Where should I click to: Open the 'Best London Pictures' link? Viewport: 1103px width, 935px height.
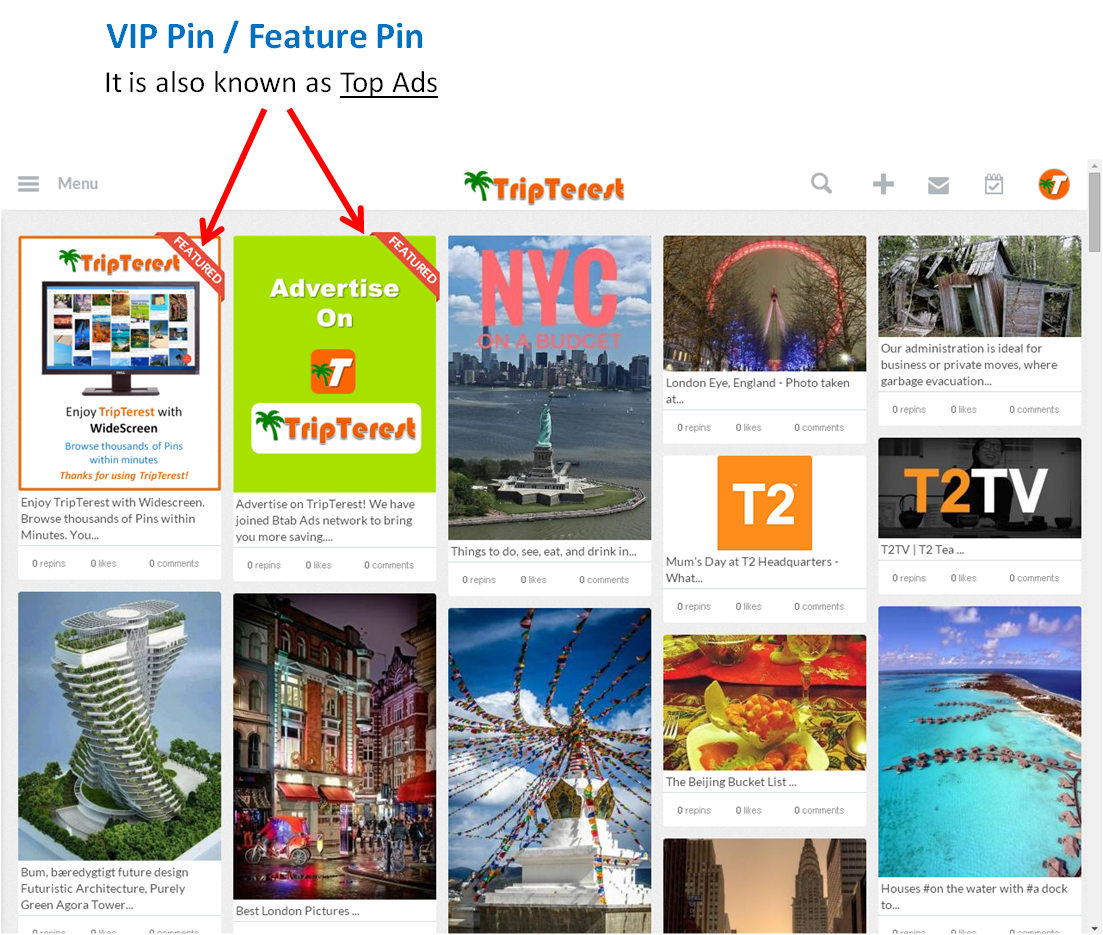[x=298, y=911]
